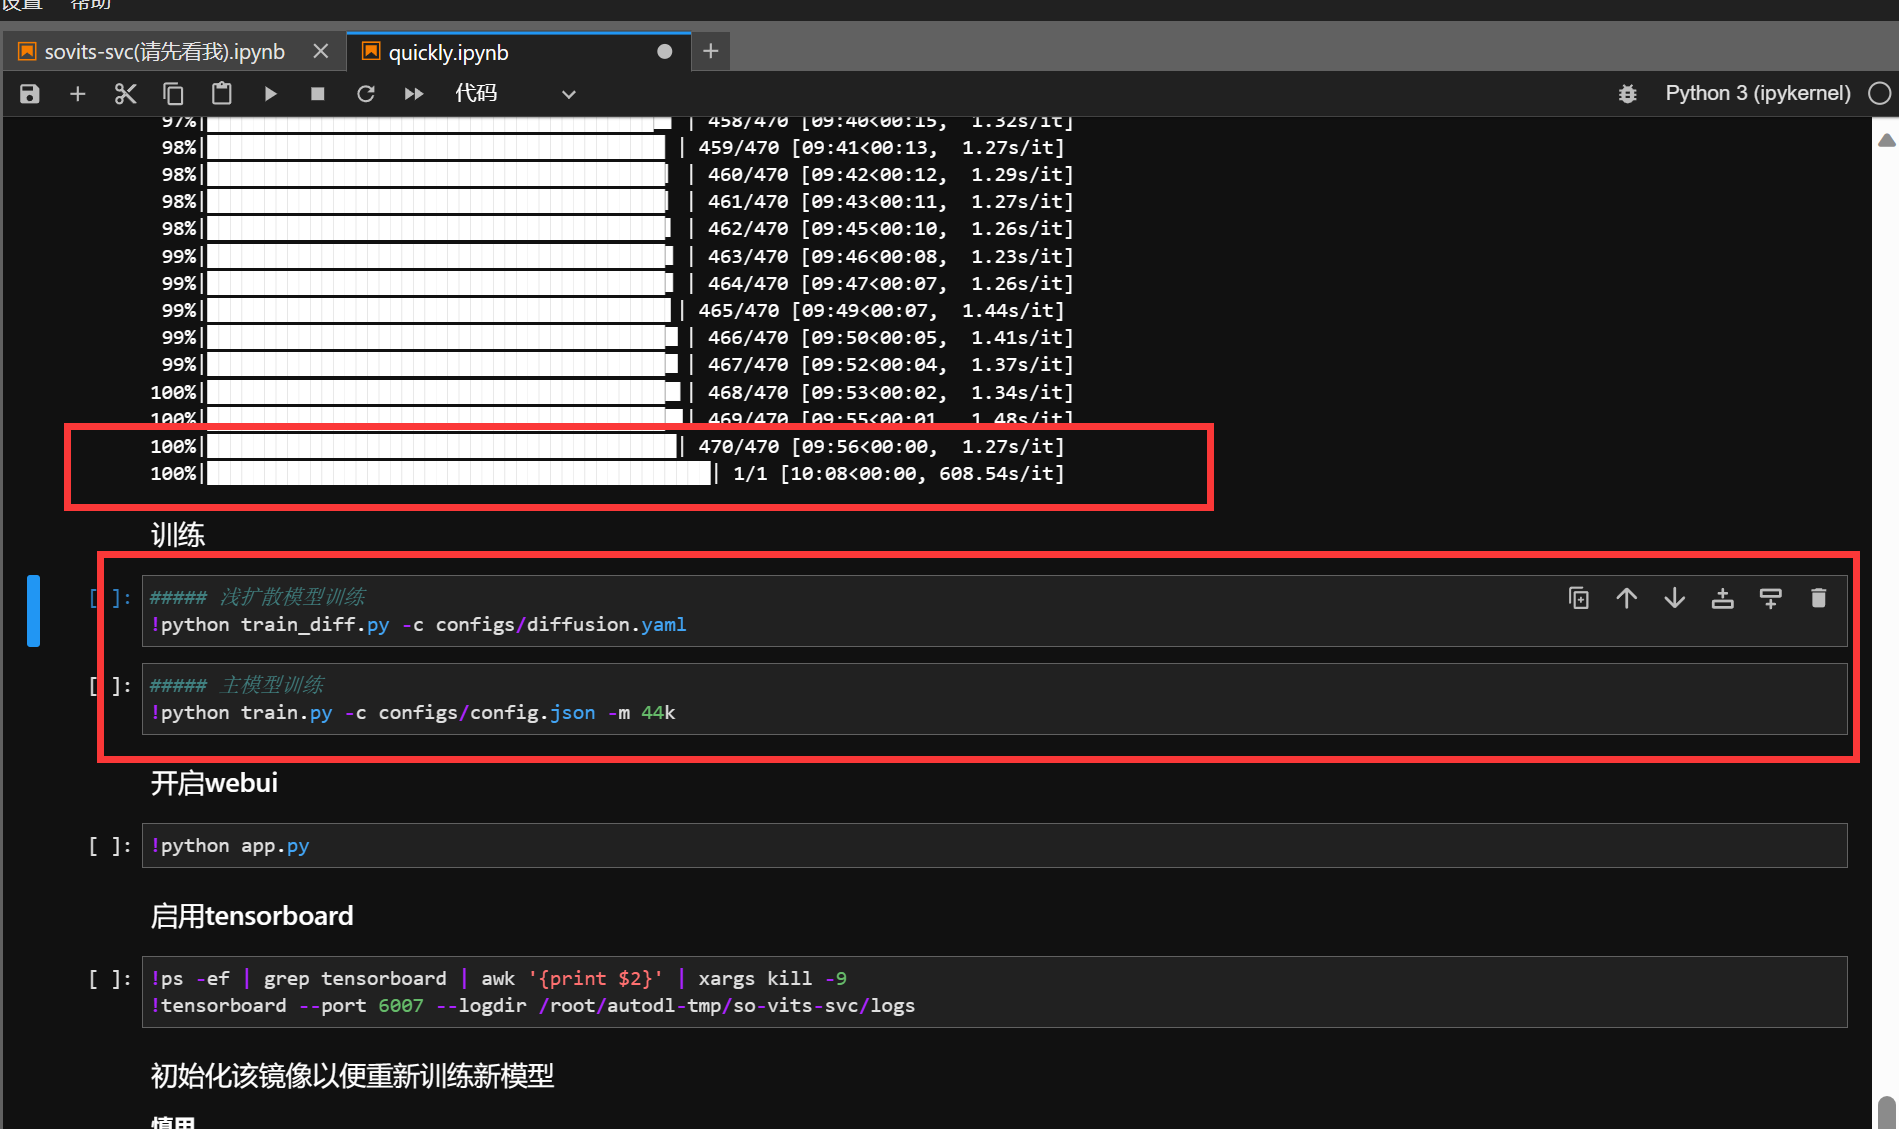1899x1129 pixels.
Task: Run the selected cell with the play icon
Action: (x=270, y=94)
